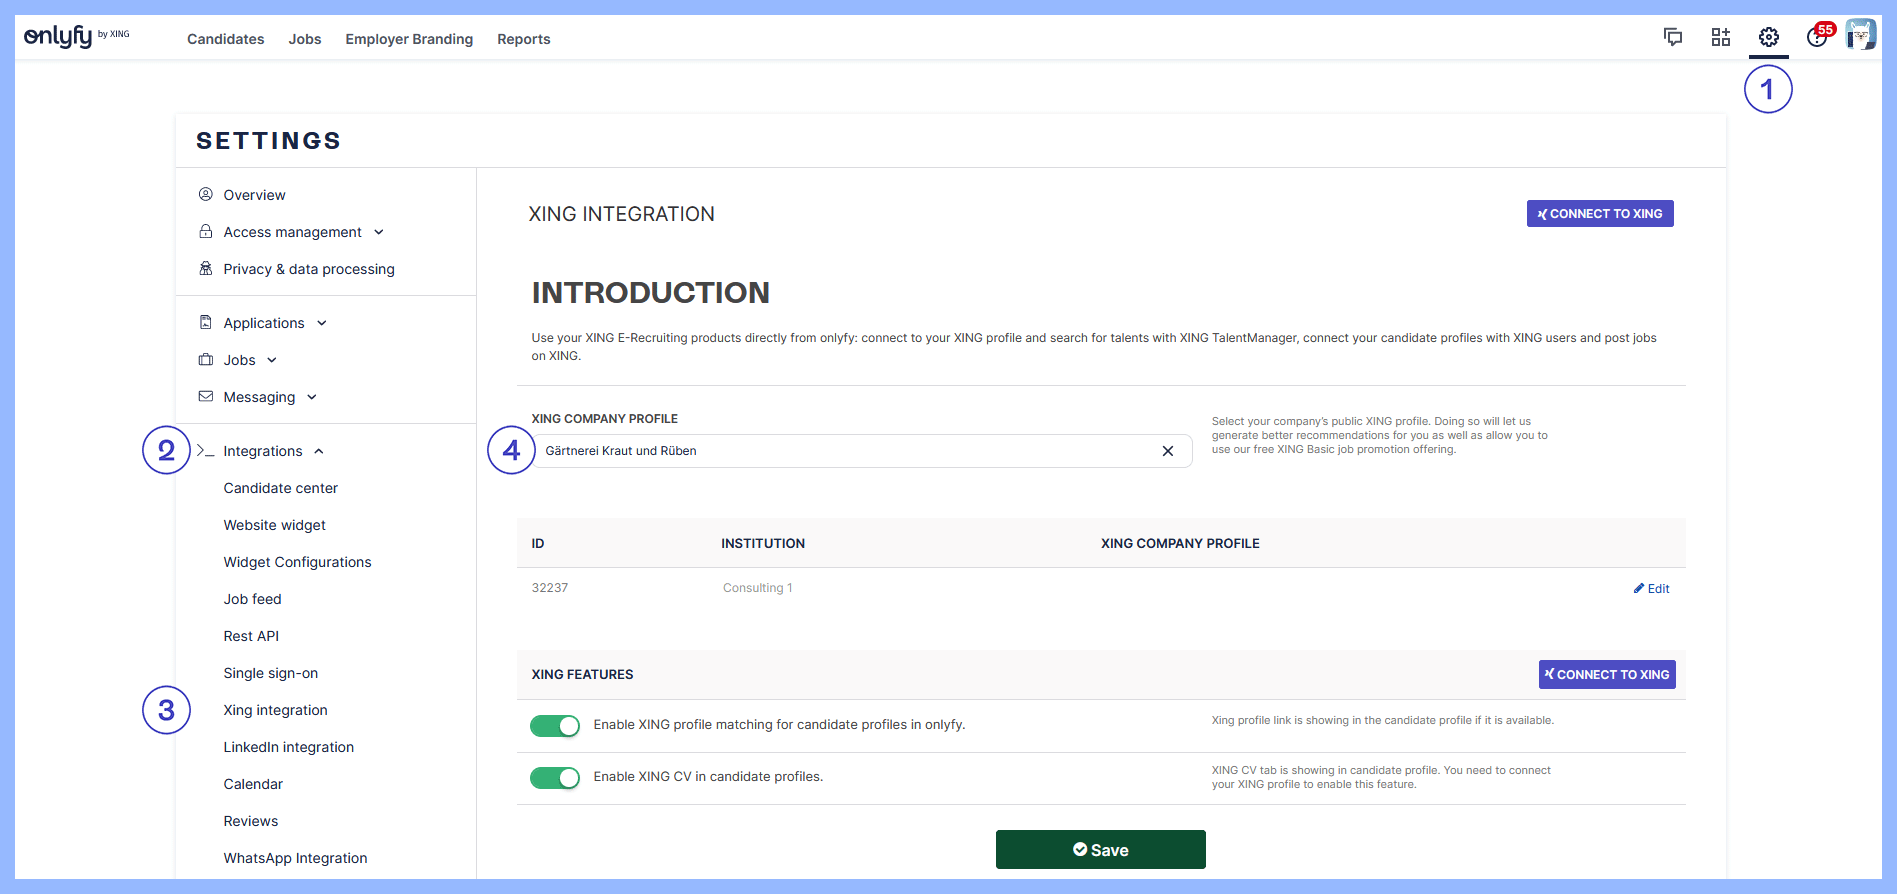Collapse the Integrations chevron

click(319, 451)
